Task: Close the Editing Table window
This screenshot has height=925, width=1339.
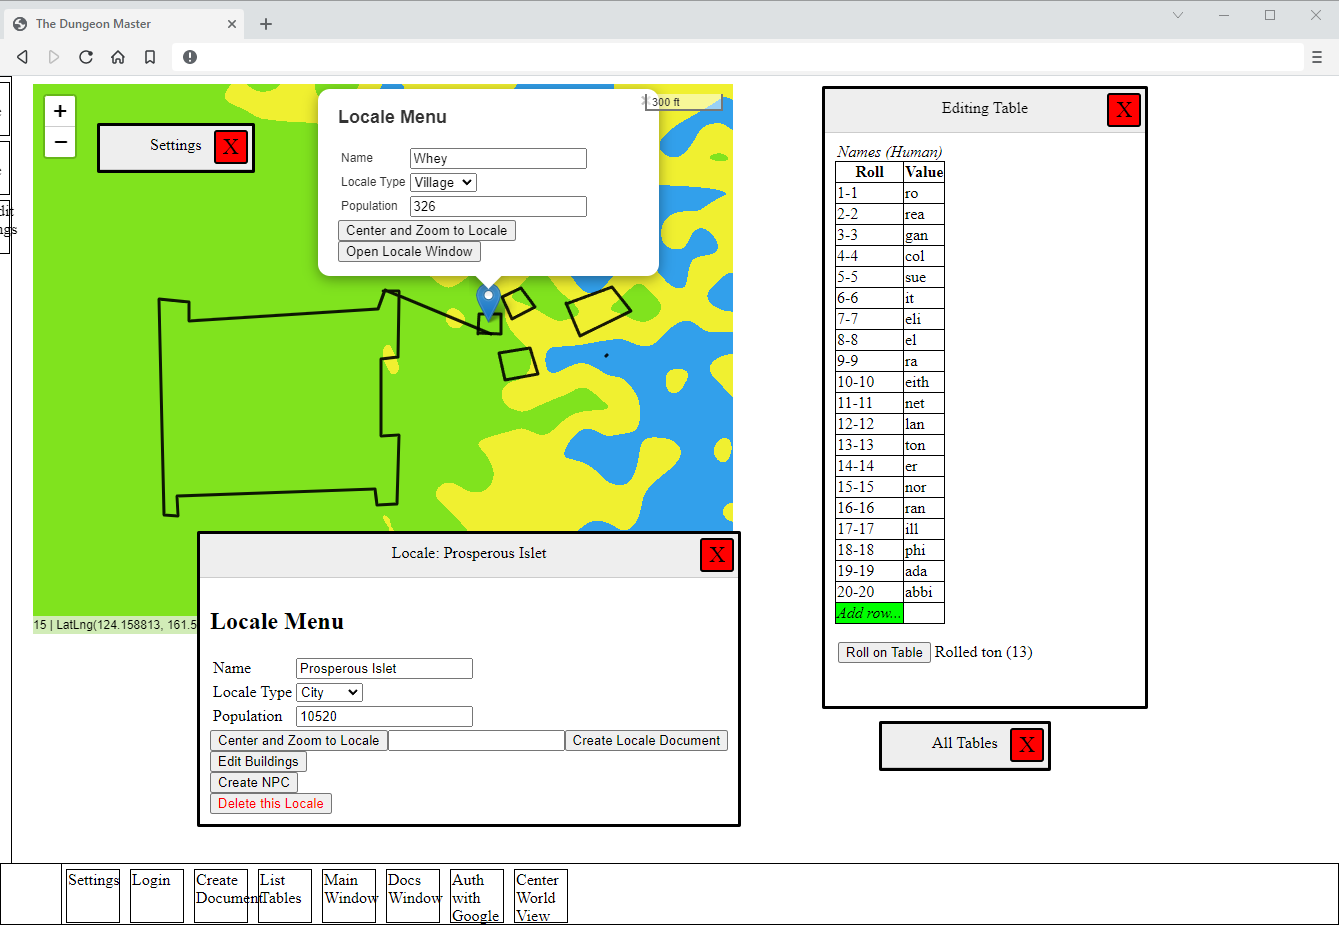Action: (1124, 110)
